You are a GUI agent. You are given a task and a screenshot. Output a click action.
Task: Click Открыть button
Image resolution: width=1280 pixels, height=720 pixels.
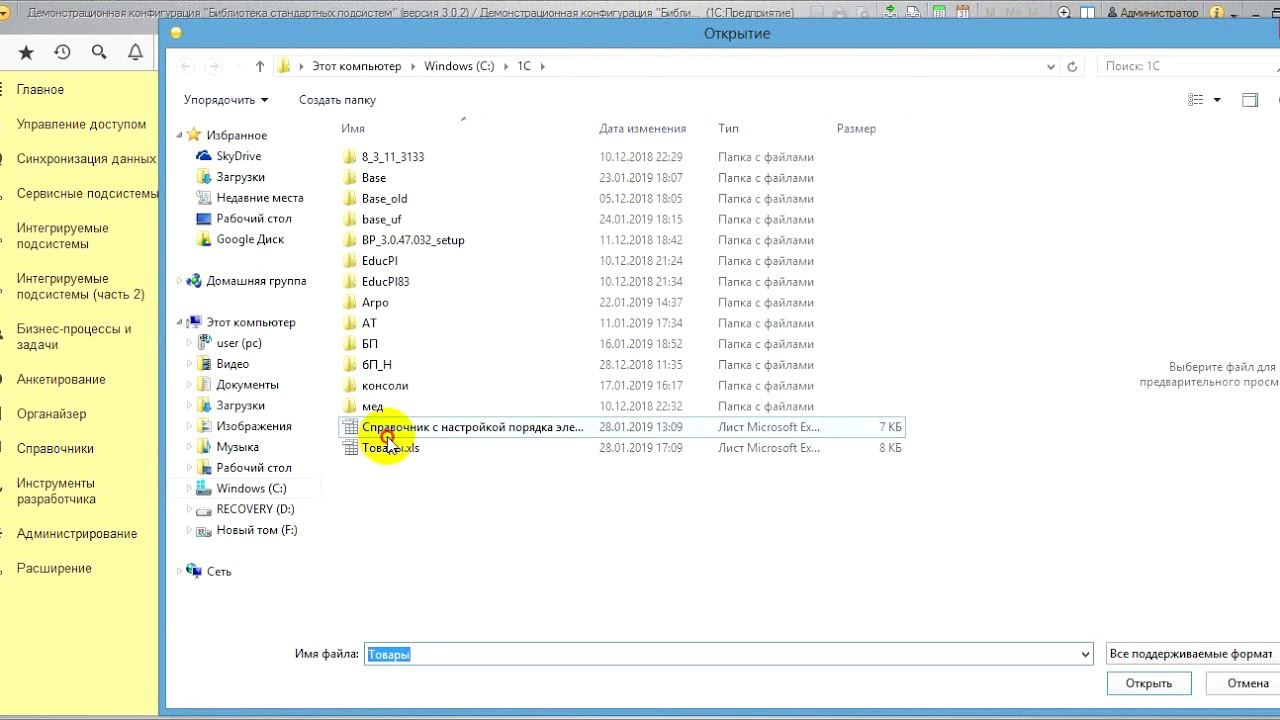click(x=1149, y=683)
